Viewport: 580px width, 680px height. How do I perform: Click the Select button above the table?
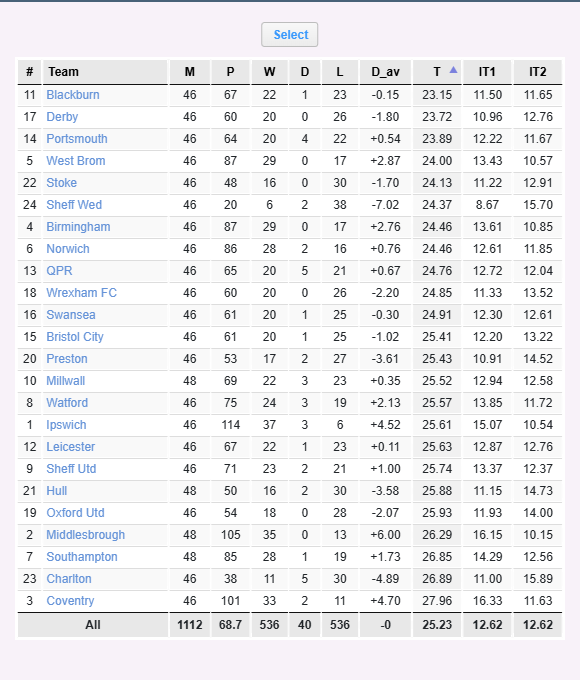pyautogui.click(x=289, y=35)
